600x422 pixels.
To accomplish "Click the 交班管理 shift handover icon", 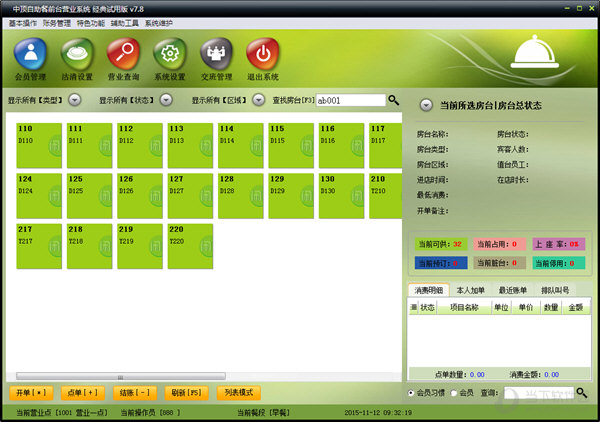I will click(x=216, y=53).
